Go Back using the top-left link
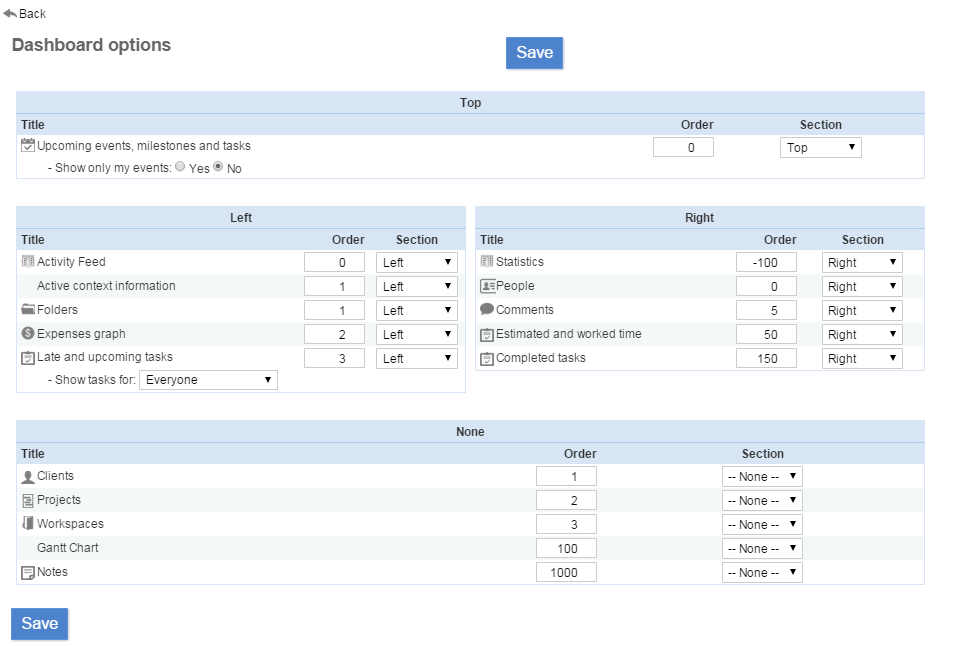This screenshot has width=966, height=646. [25, 14]
